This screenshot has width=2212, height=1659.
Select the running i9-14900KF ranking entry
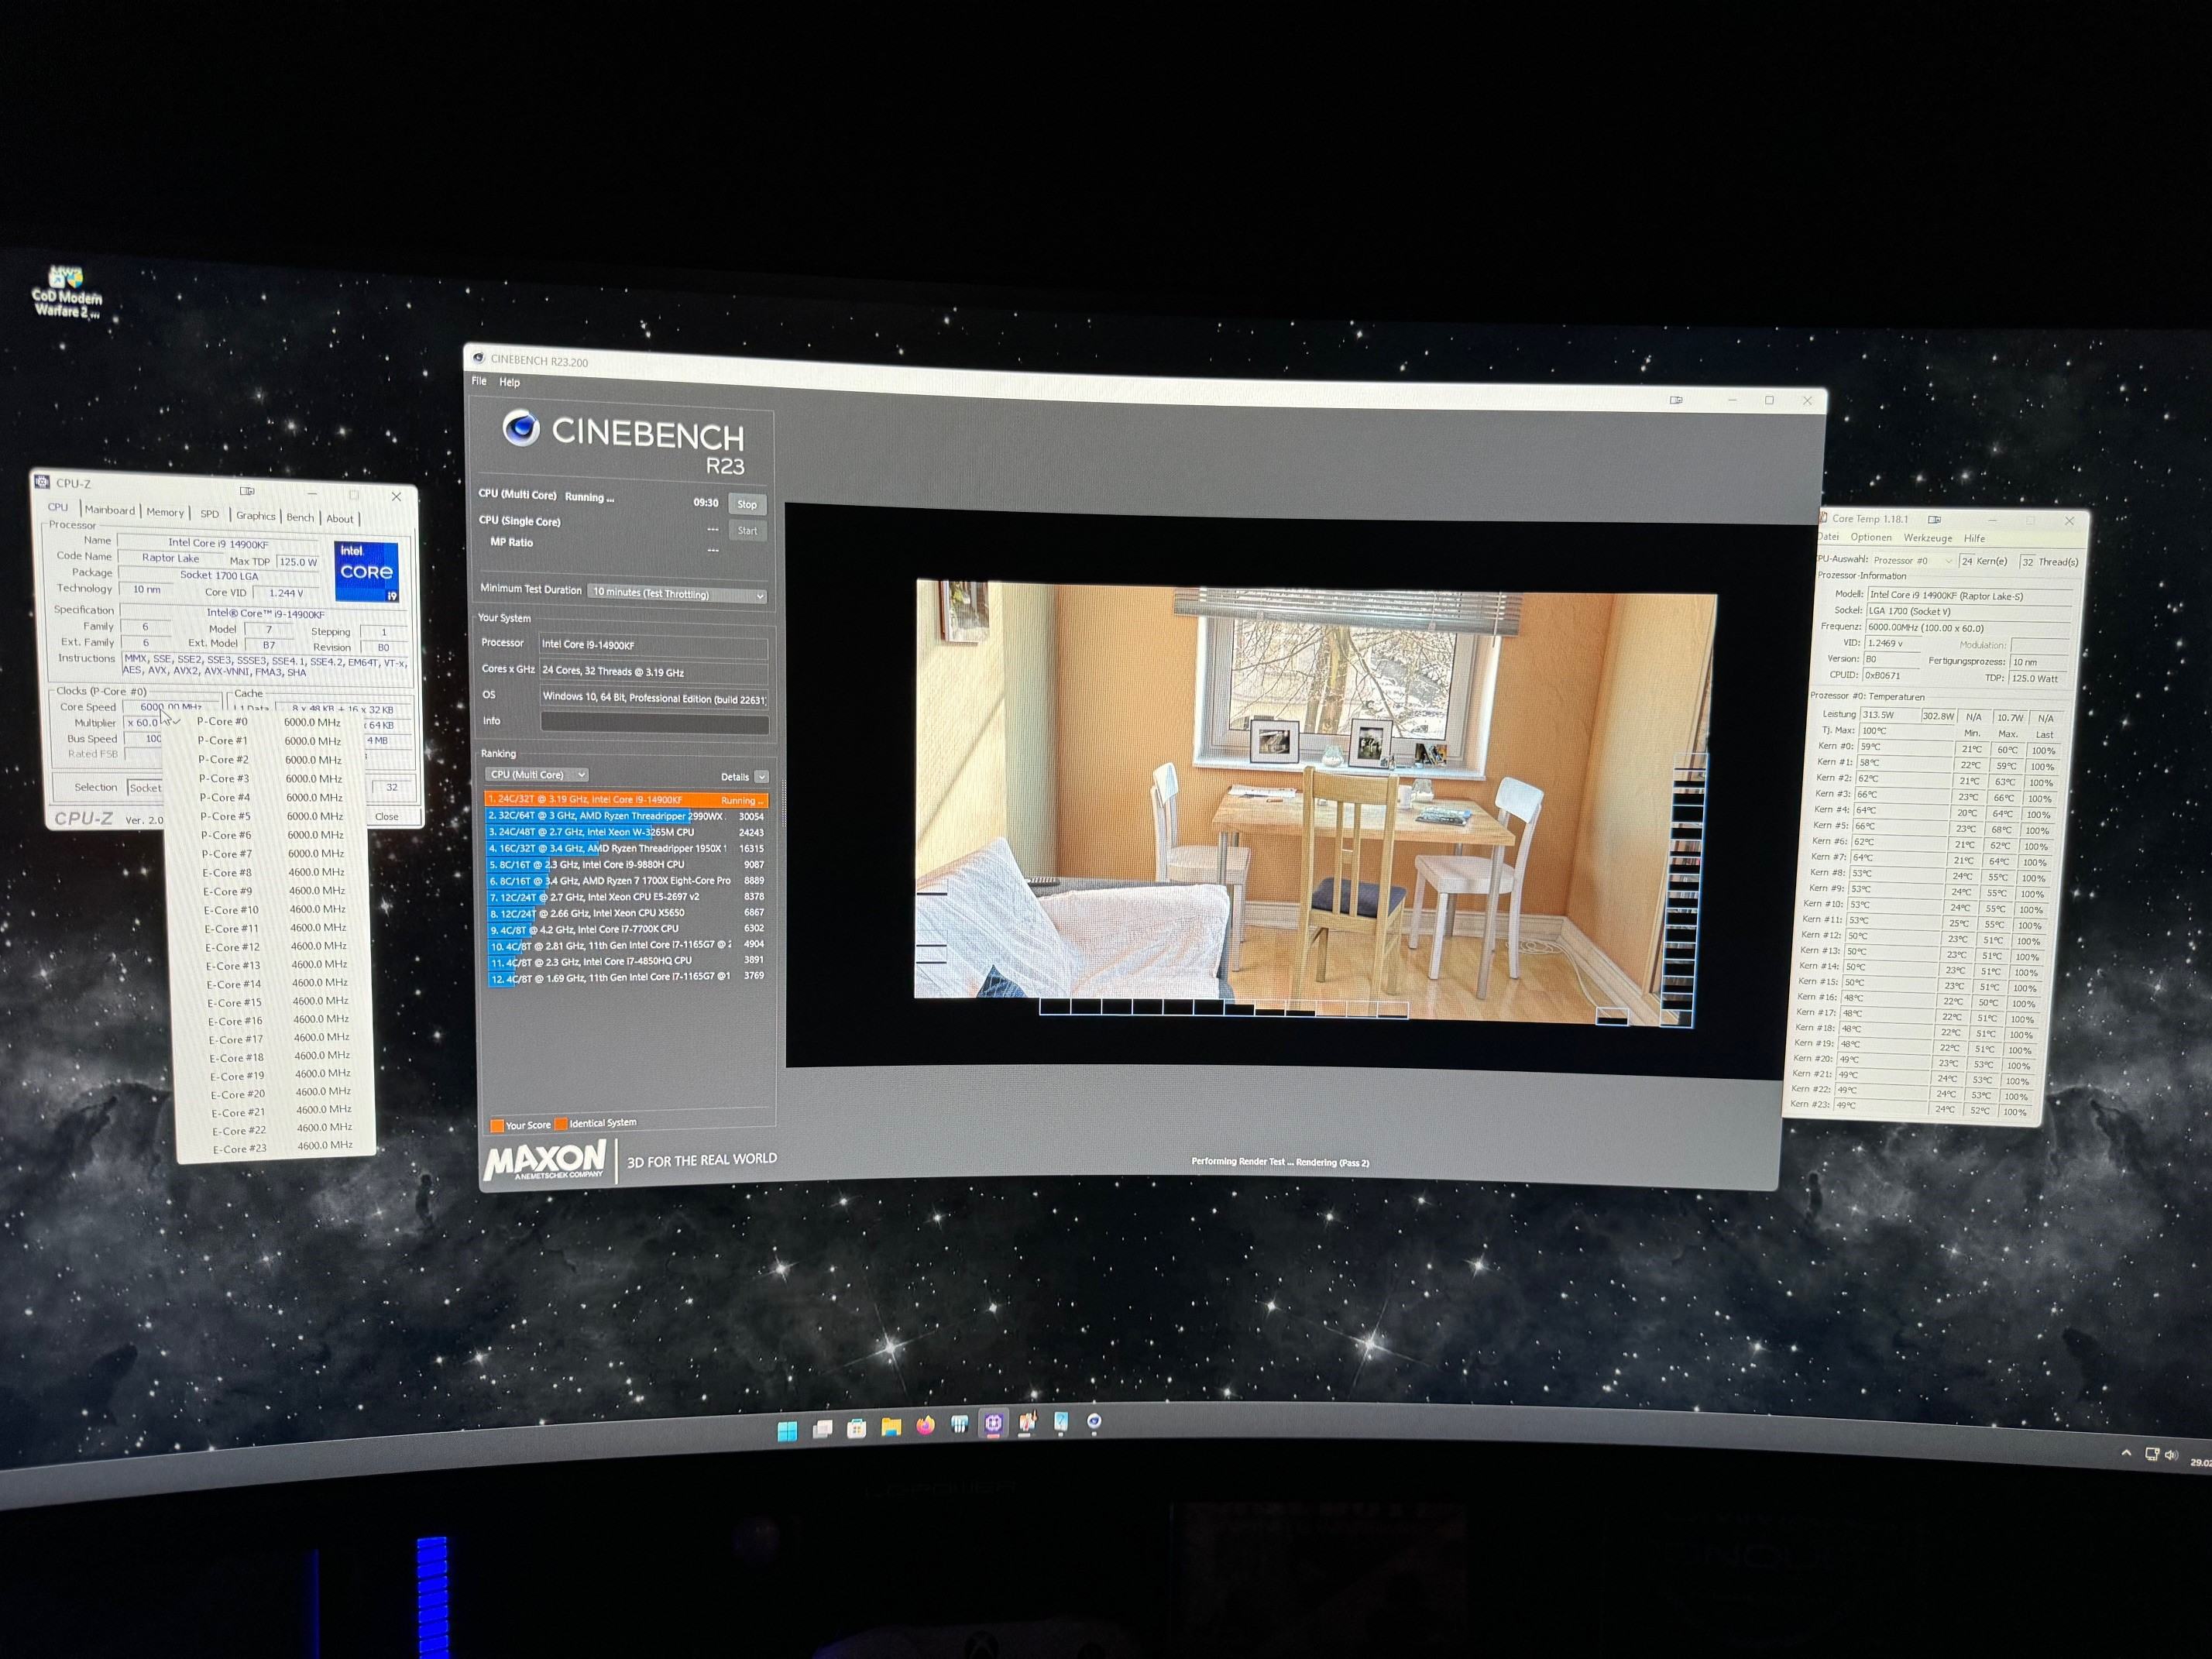click(x=626, y=800)
